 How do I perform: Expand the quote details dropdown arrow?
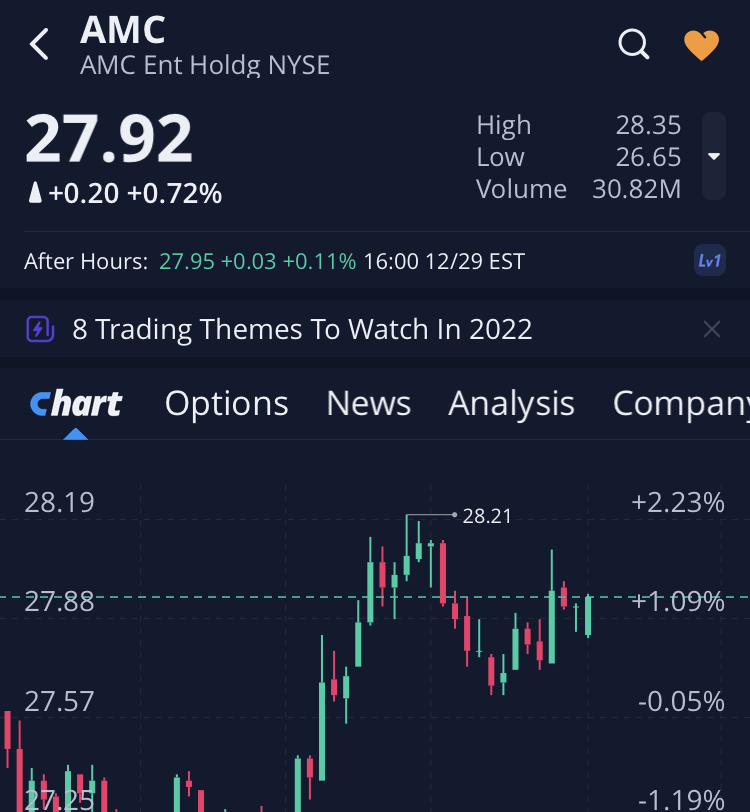coord(713,157)
